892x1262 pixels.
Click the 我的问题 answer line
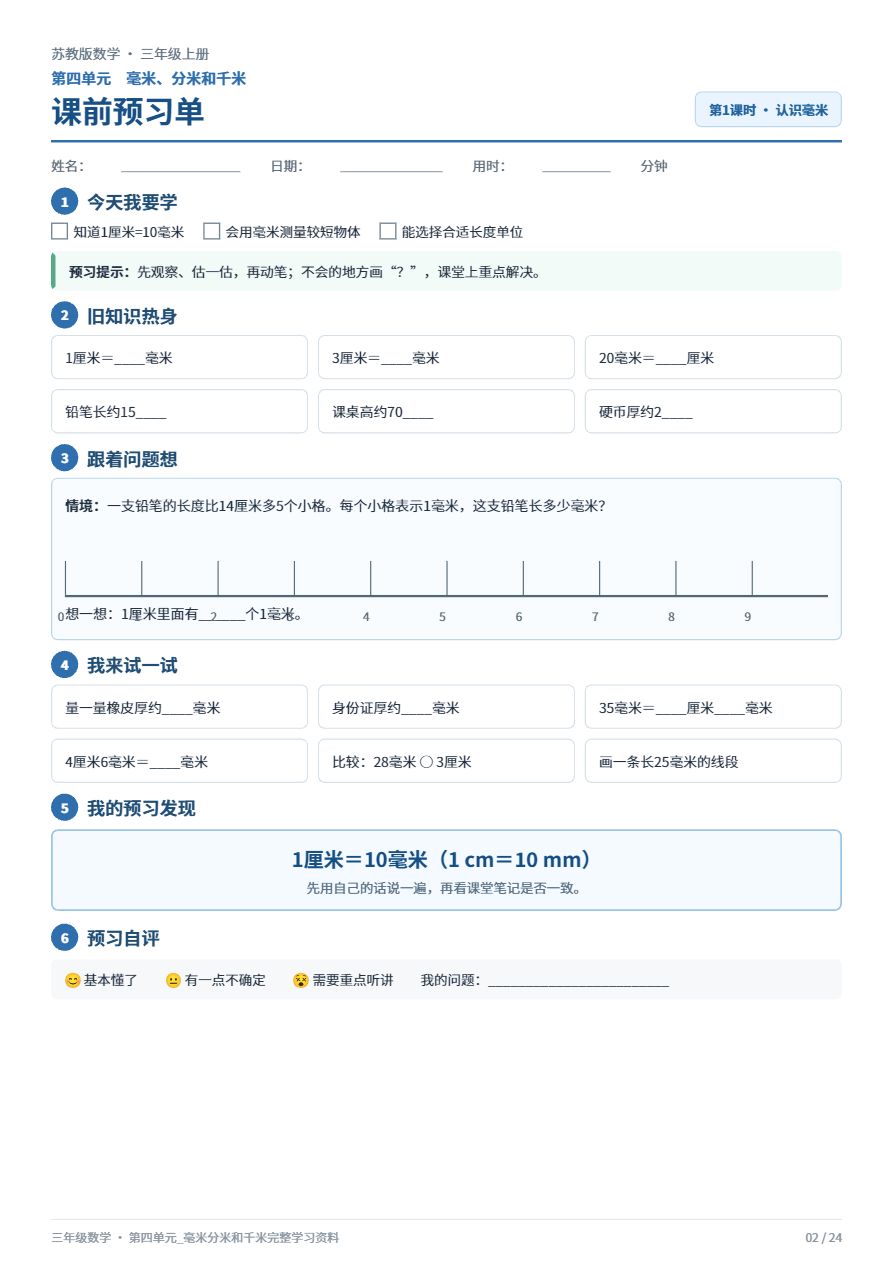[x=578, y=981]
